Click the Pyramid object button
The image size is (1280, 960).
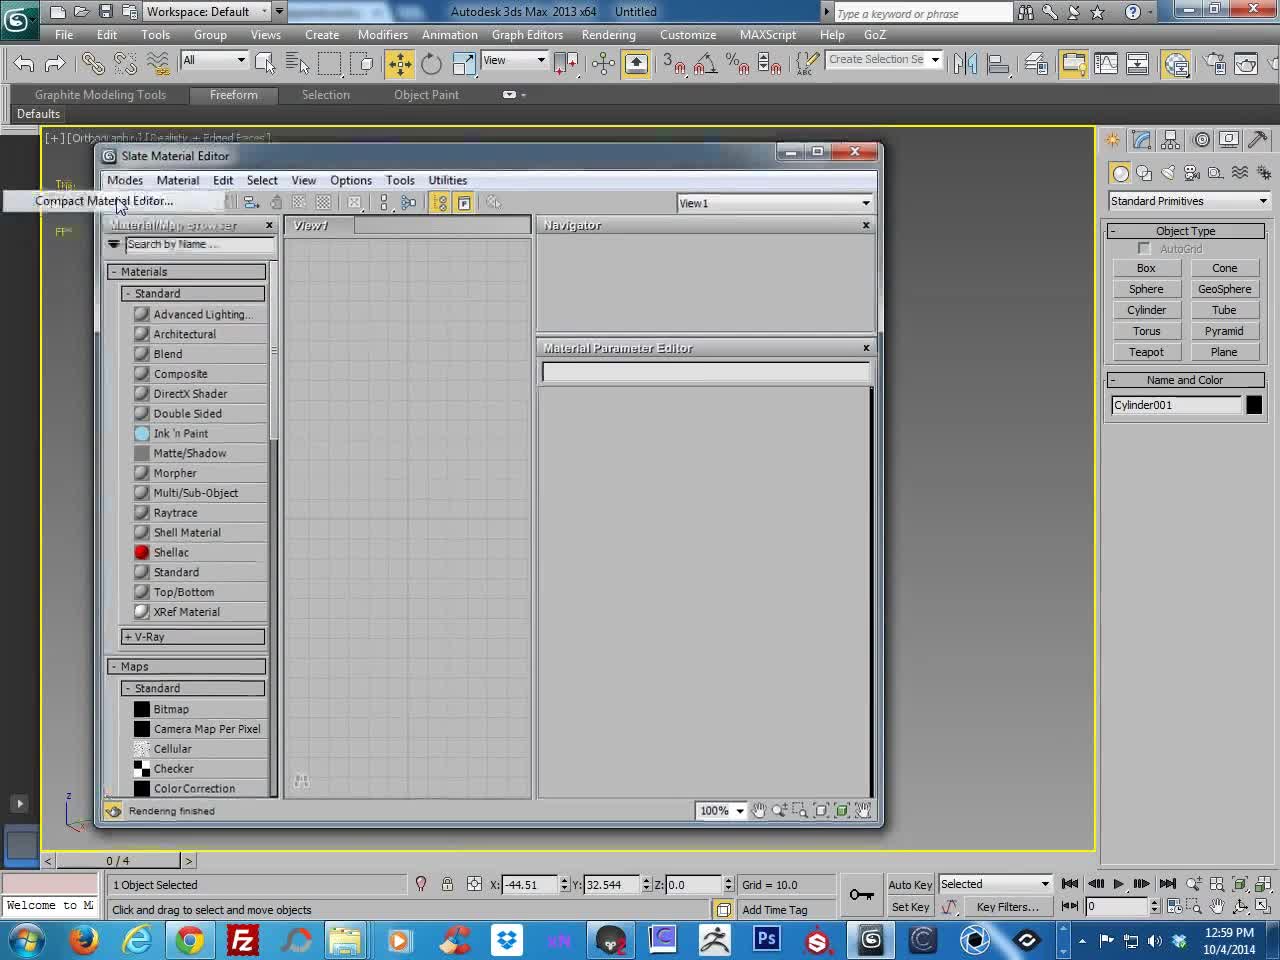coord(1224,331)
